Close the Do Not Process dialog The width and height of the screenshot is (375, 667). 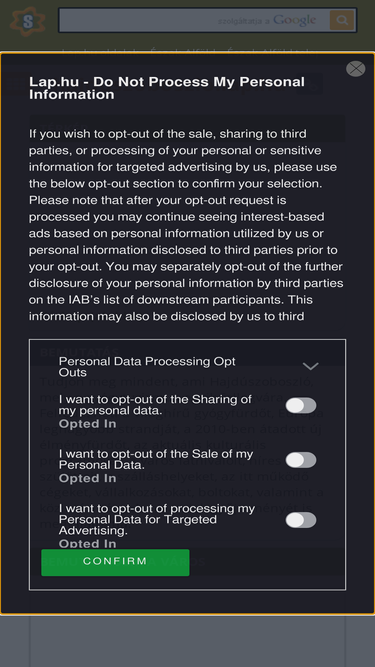pyautogui.click(x=355, y=69)
